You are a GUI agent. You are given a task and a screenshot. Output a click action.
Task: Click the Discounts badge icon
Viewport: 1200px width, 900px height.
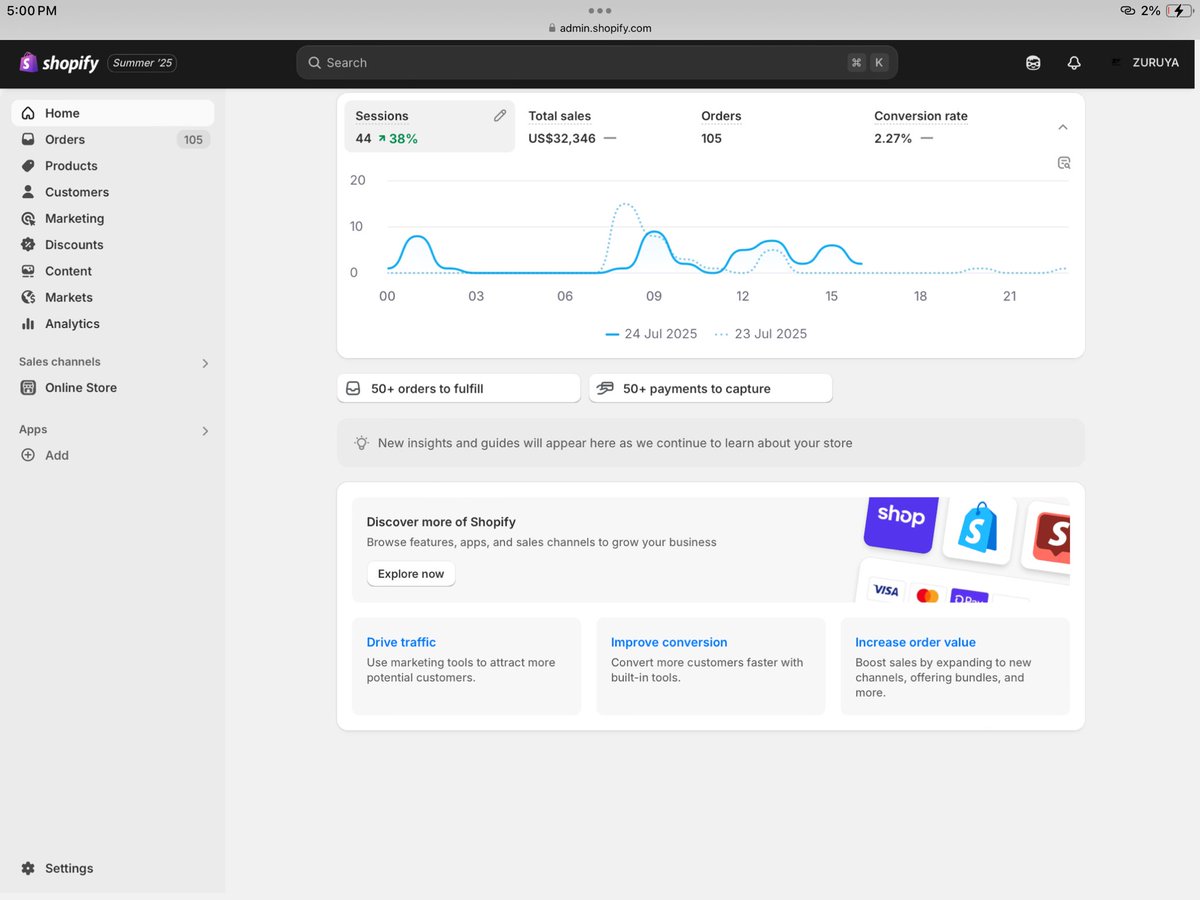tap(28, 245)
